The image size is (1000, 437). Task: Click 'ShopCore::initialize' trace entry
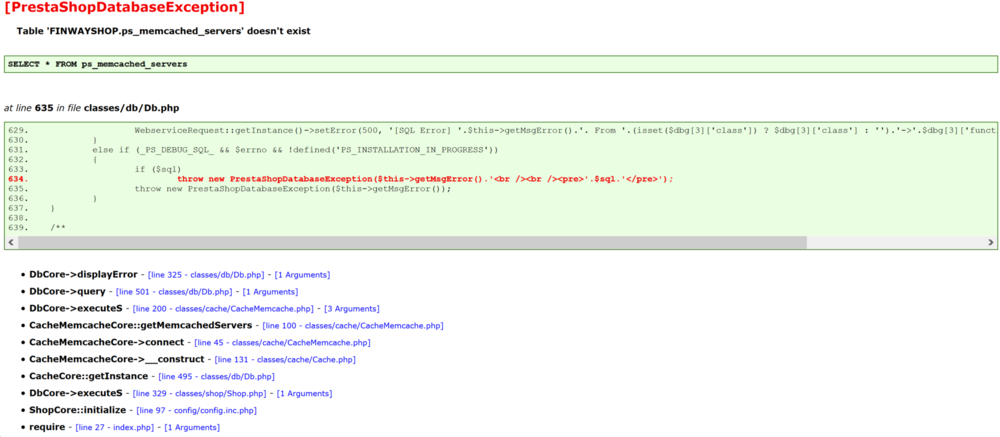click(78, 410)
